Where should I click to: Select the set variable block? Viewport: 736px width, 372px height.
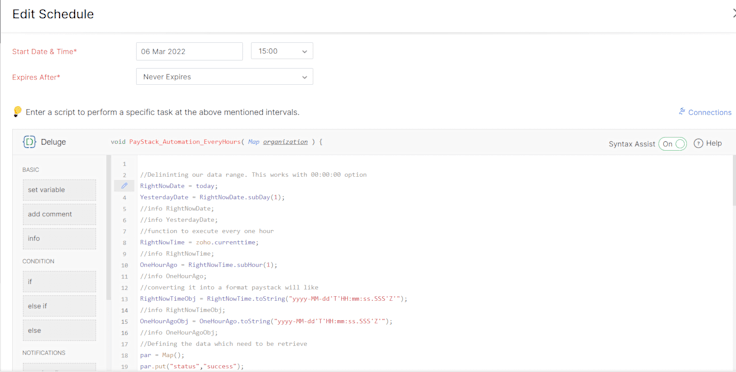pyautogui.click(x=59, y=190)
